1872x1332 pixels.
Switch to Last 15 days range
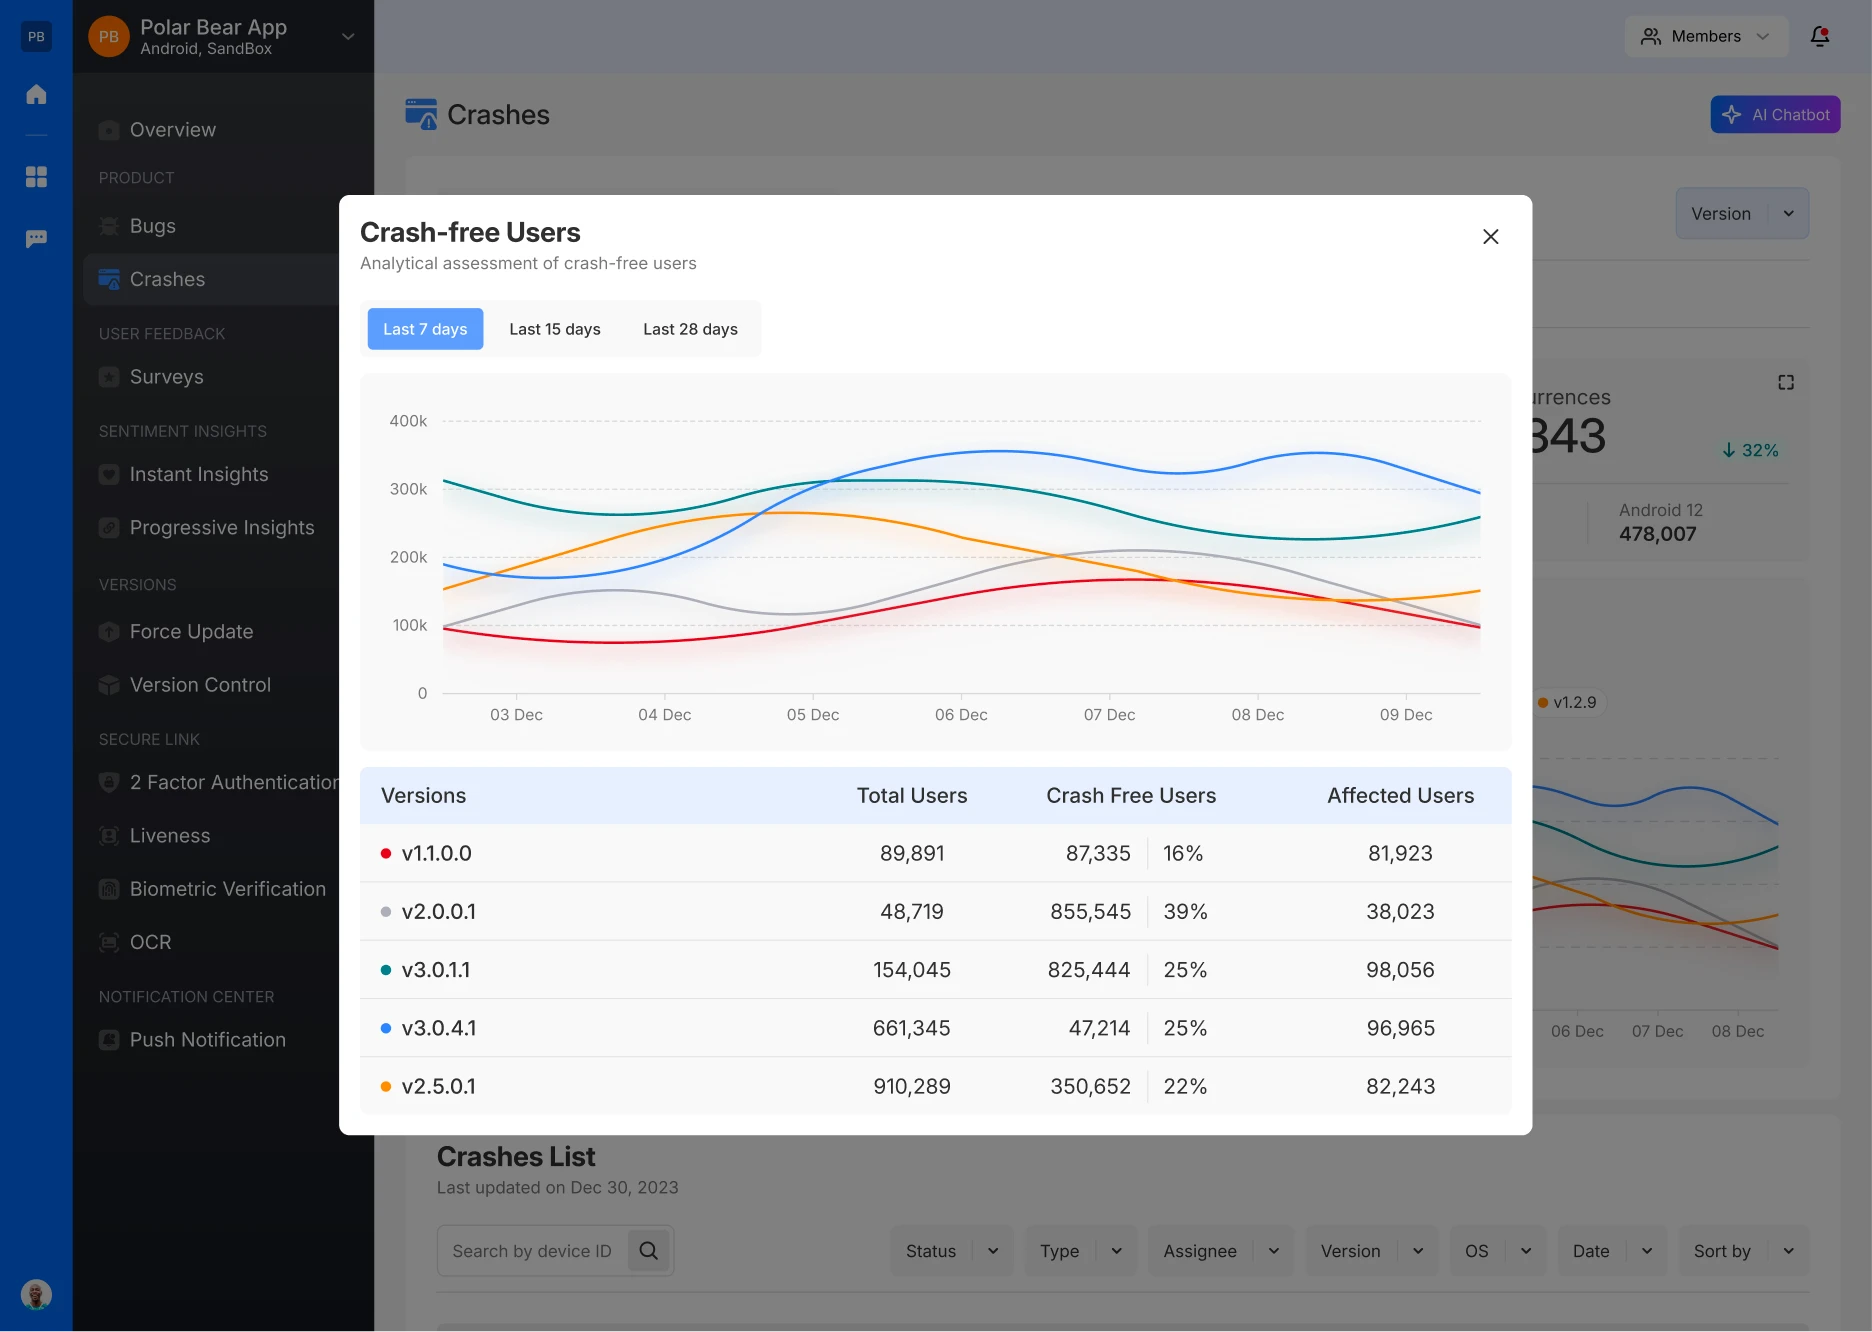point(555,329)
